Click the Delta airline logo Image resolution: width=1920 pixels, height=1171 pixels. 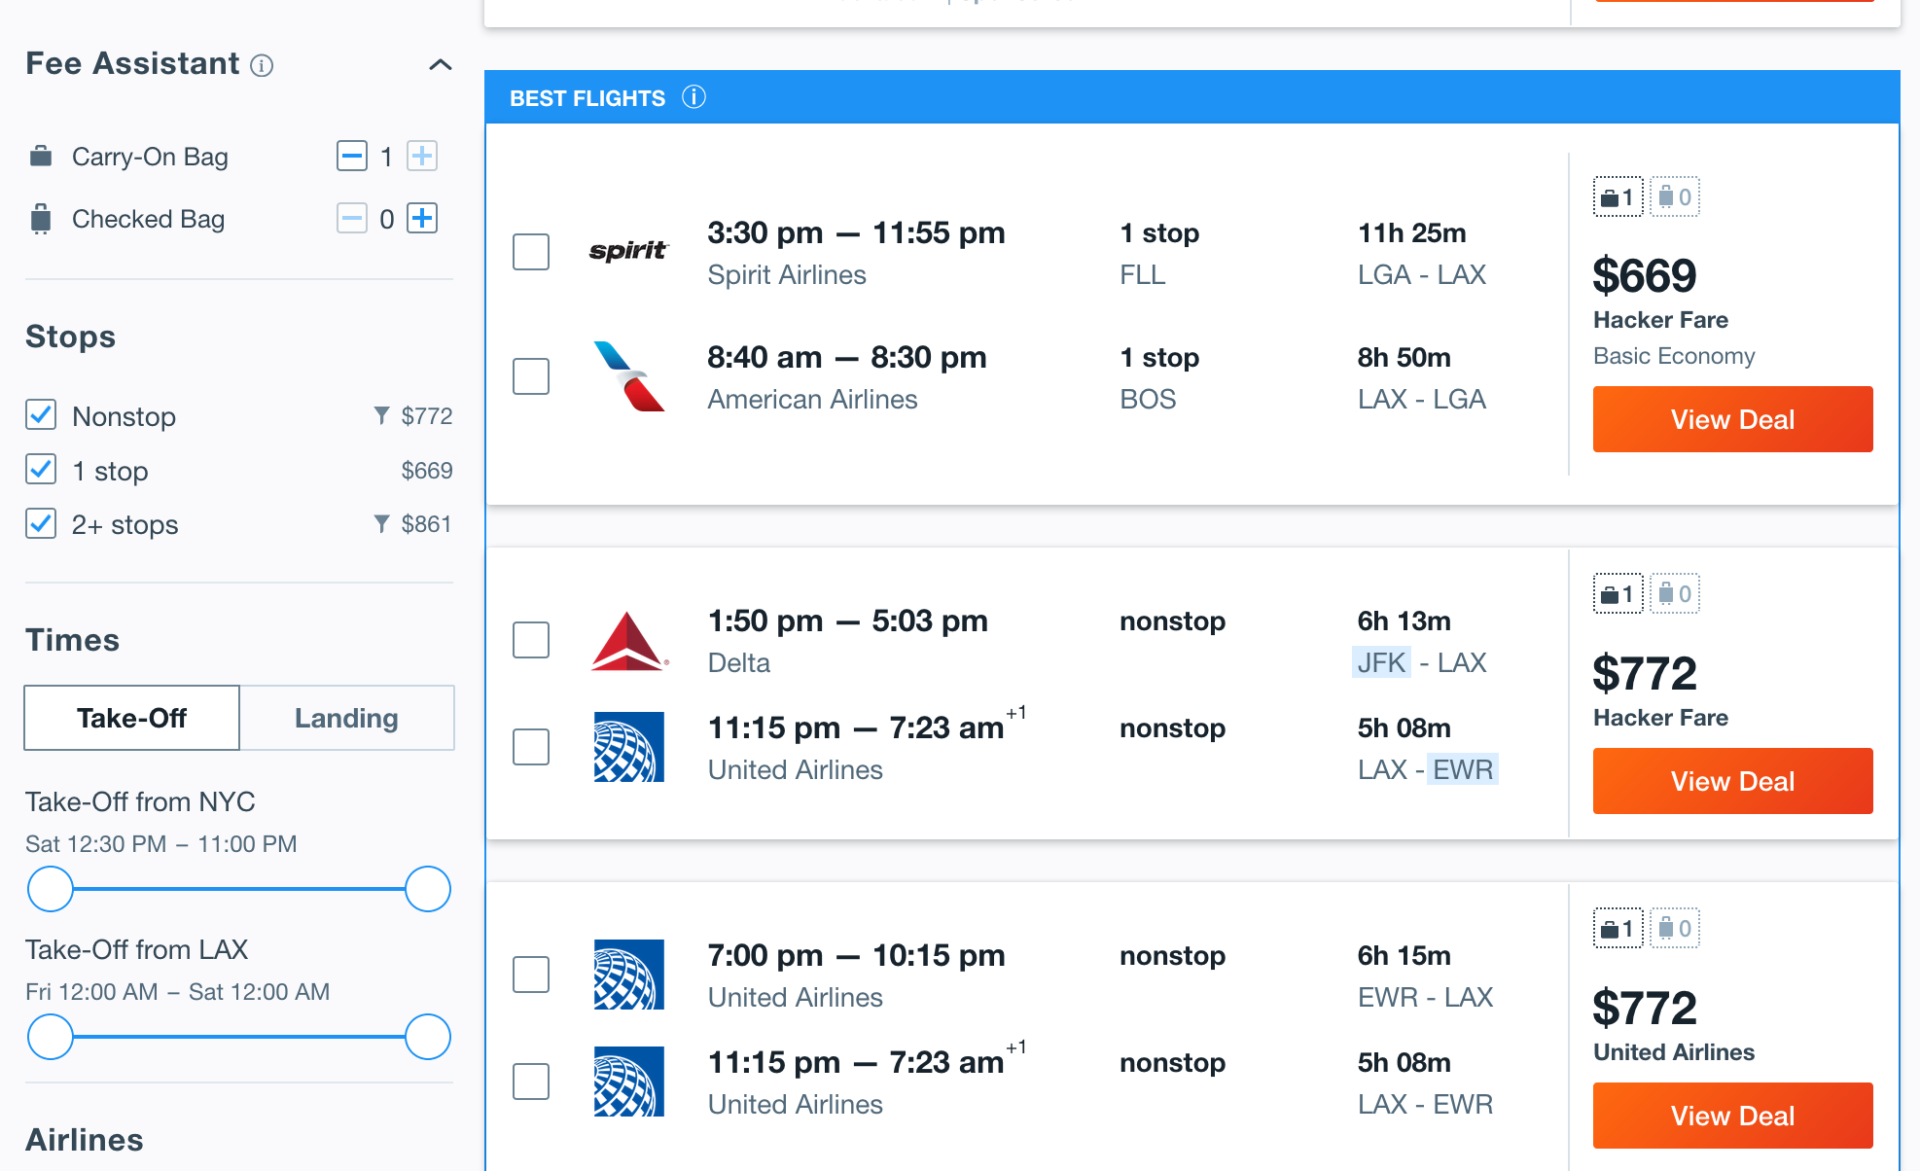[x=630, y=641]
